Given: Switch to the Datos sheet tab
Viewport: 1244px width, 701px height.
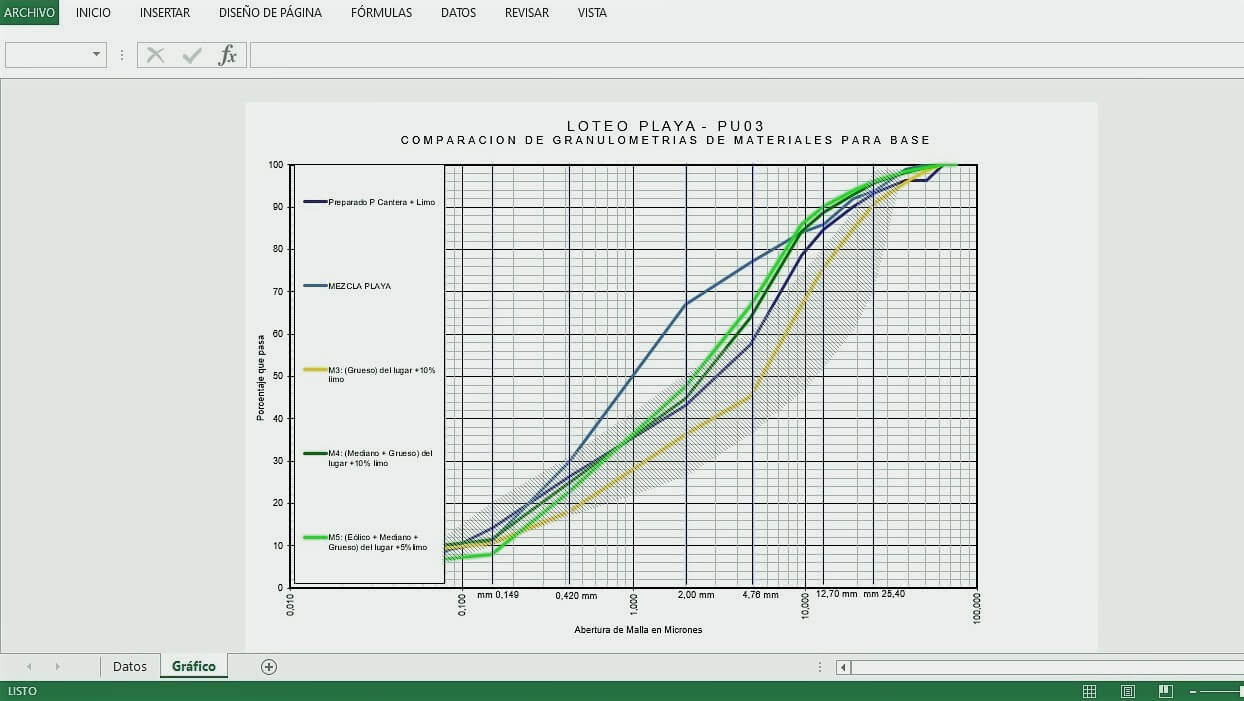Looking at the screenshot, I should 130,667.
